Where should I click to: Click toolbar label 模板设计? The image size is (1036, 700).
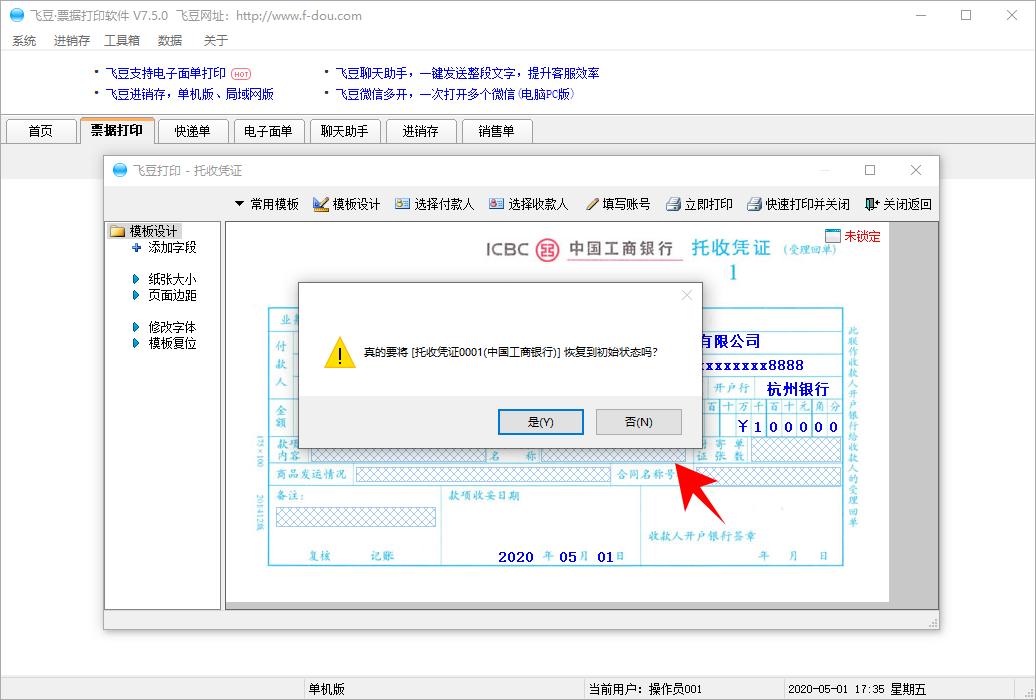click(x=356, y=204)
